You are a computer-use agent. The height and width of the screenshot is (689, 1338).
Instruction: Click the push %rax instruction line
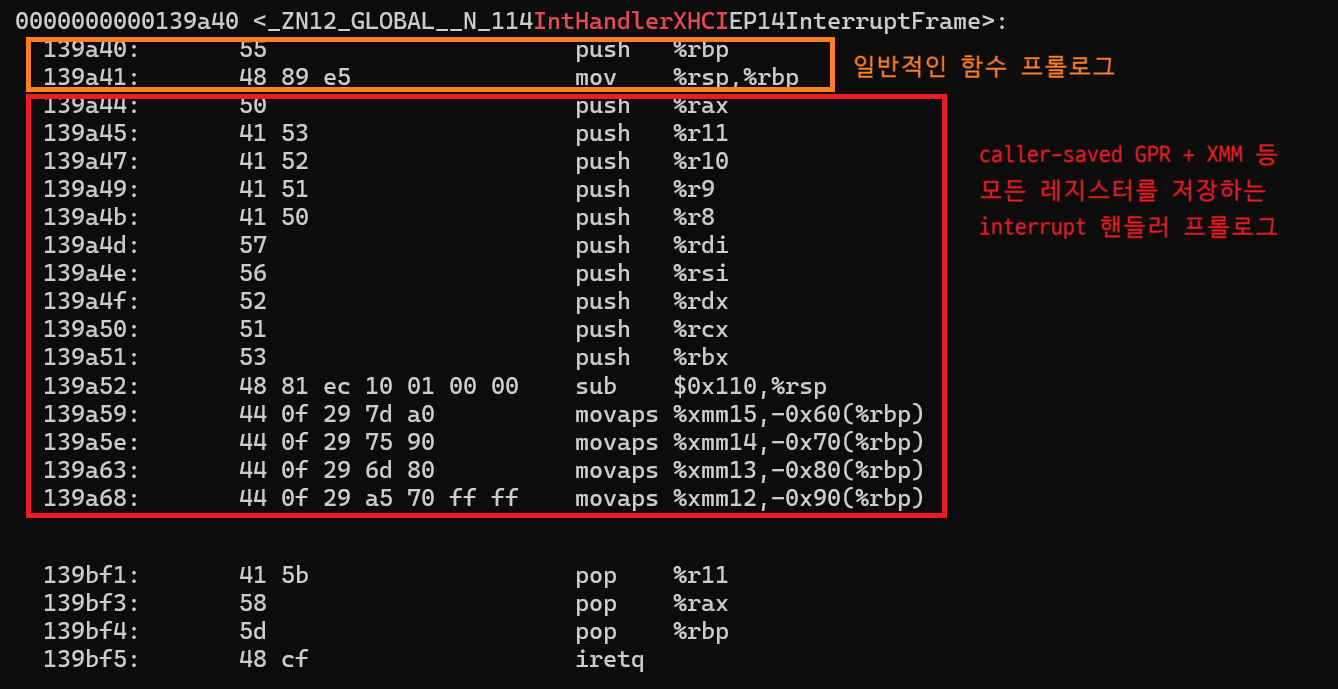click(x=651, y=105)
